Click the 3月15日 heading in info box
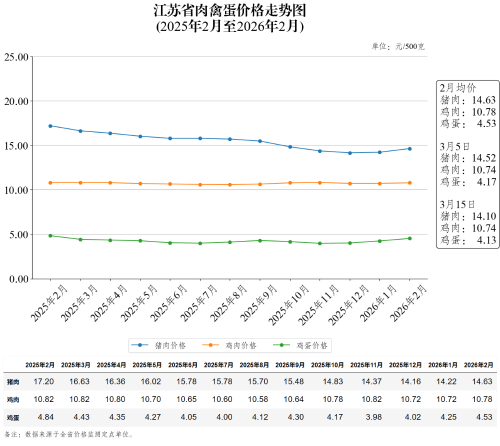This screenshot has width=500, height=446. pyautogui.click(x=457, y=204)
